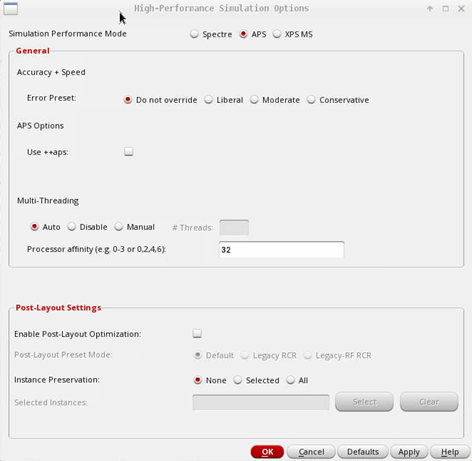
Task: Click the 'Accuracy + Speed' label
Action: click(x=51, y=72)
